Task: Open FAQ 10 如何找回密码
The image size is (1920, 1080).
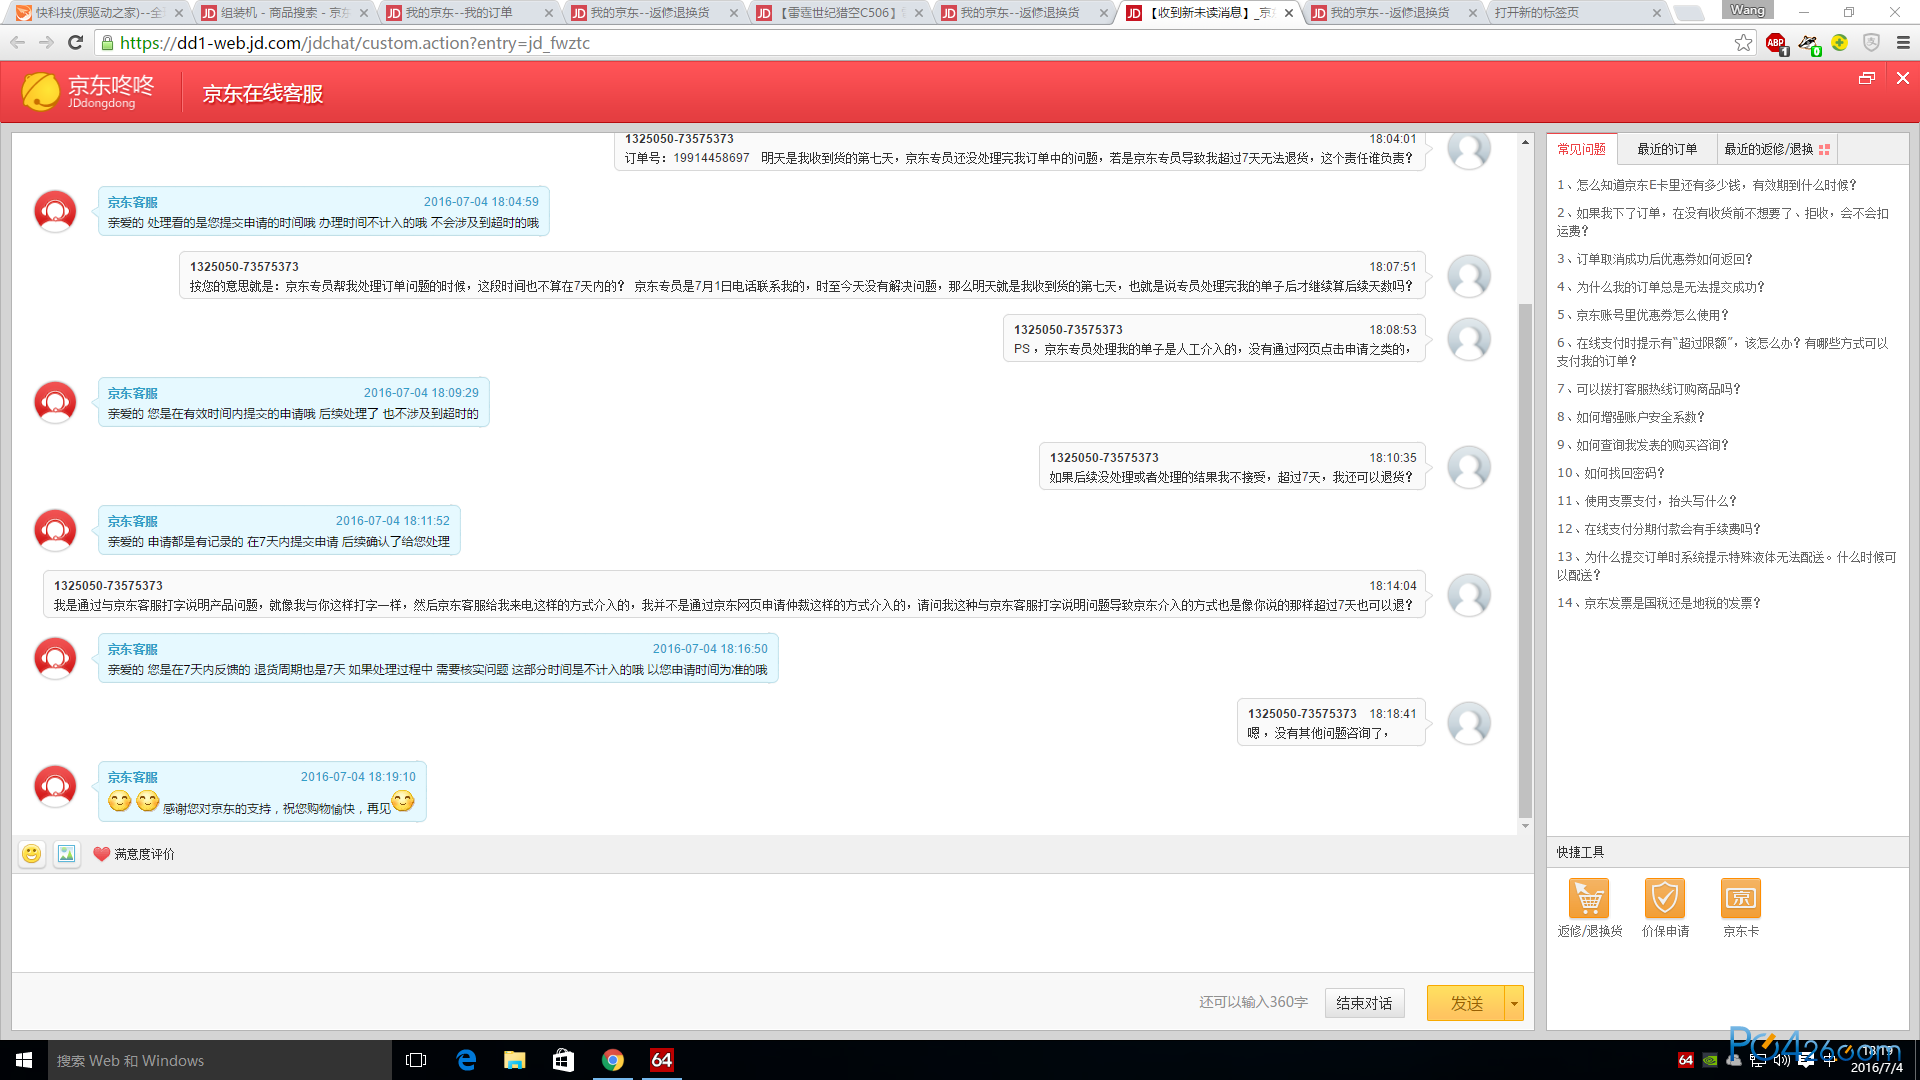Action: 1610,473
